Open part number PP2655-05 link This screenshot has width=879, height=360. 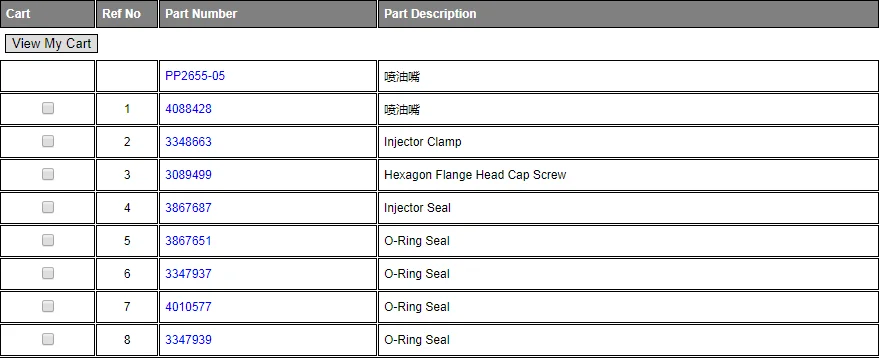[195, 76]
